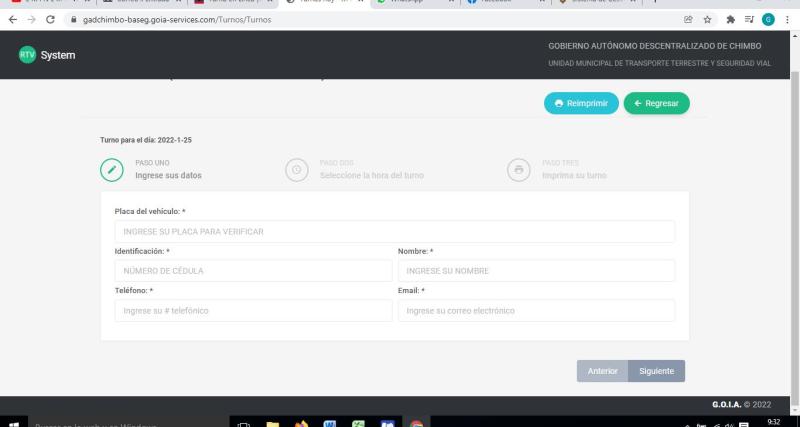Click into the Teléfono input field
The width and height of the screenshot is (800, 427).
(x=253, y=311)
